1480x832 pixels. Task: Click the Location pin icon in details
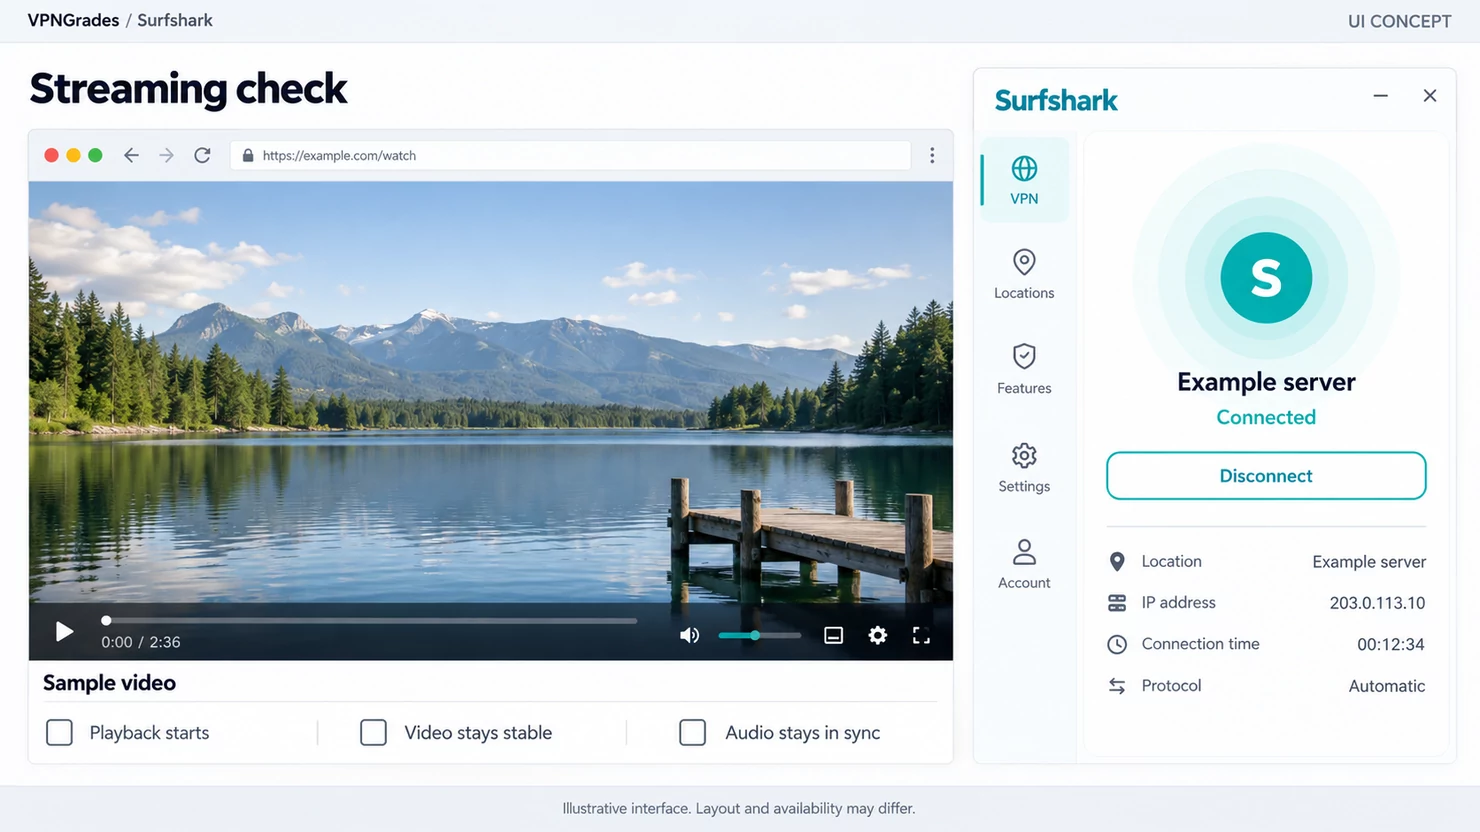pyautogui.click(x=1117, y=562)
